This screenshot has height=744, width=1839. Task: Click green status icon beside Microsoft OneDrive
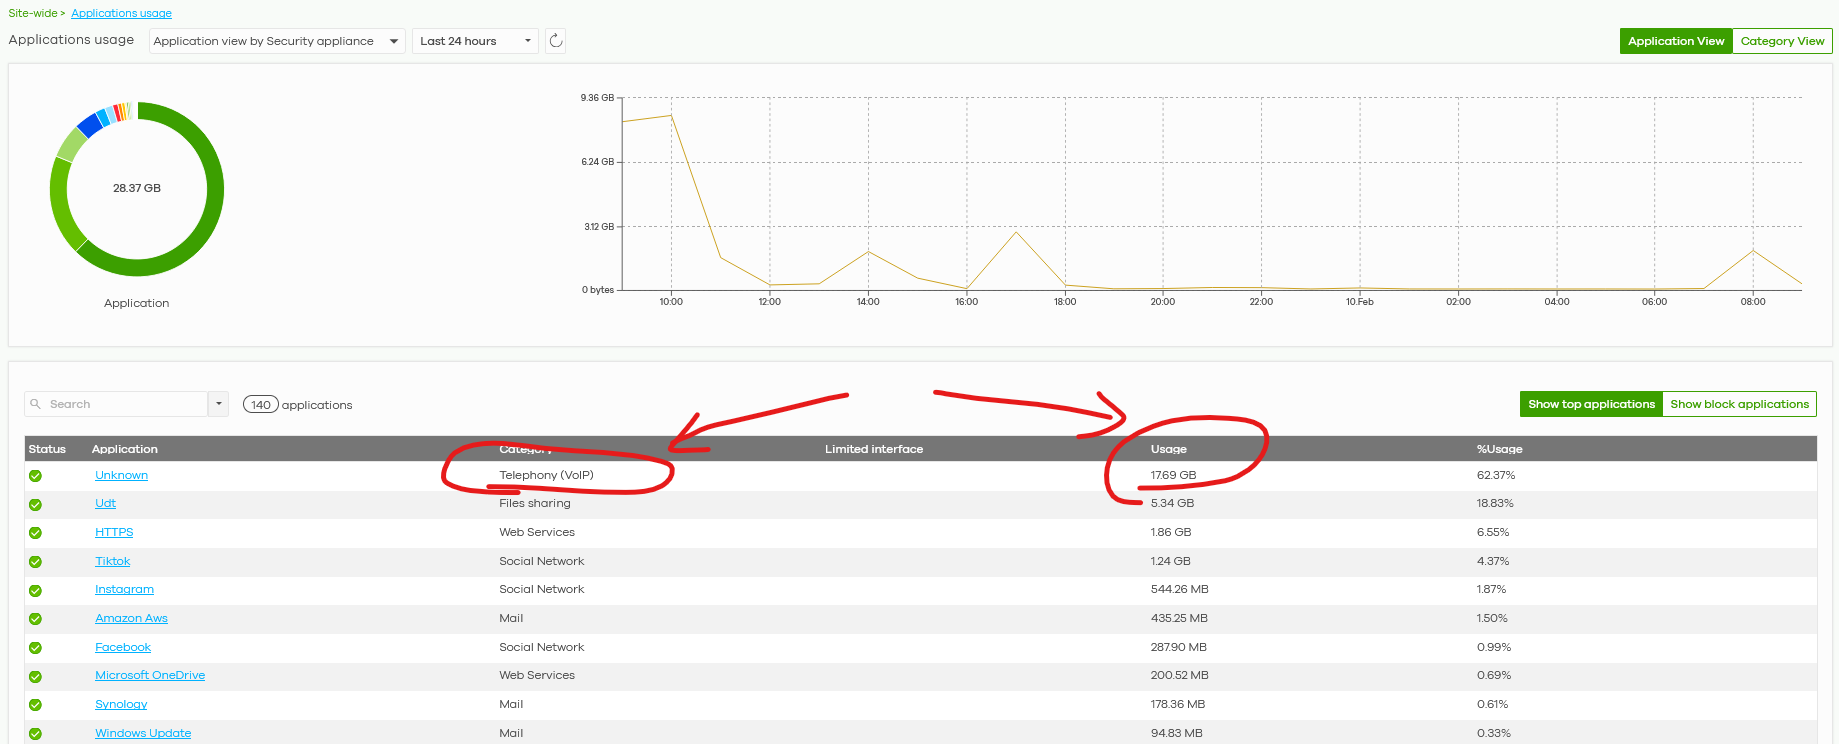pos(35,677)
